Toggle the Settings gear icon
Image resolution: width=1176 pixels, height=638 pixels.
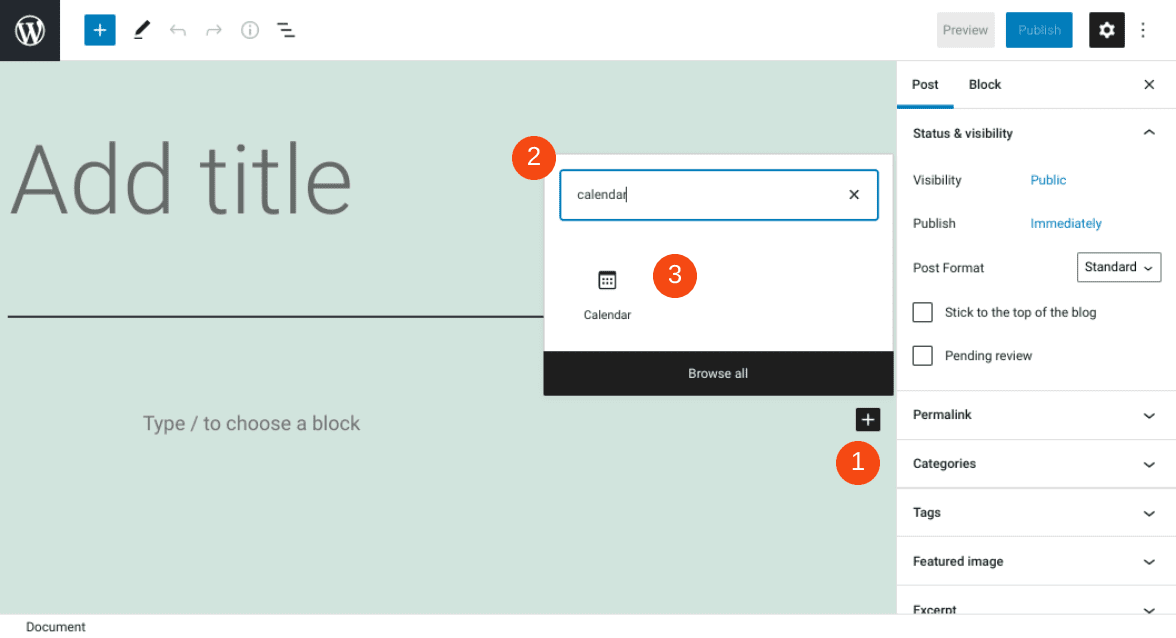click(x=1106, y=30)
